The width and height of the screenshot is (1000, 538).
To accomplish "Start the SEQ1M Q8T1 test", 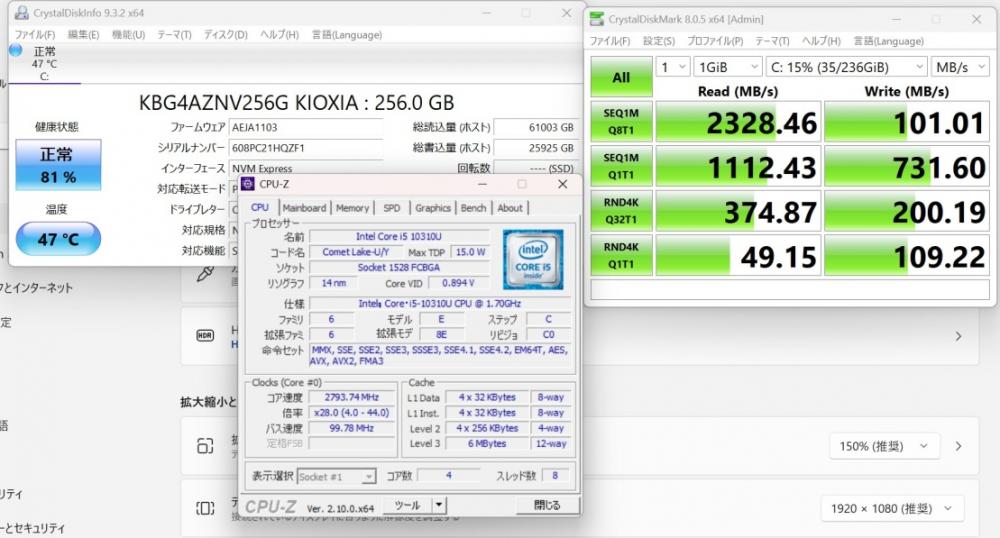I will (621, 122).
